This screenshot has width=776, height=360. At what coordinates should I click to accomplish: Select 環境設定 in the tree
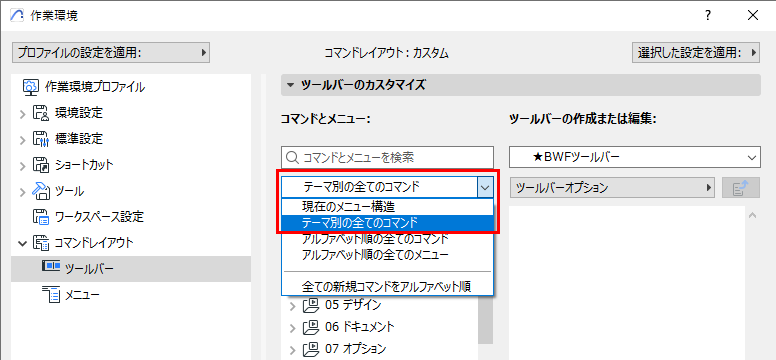coord(79,113)
